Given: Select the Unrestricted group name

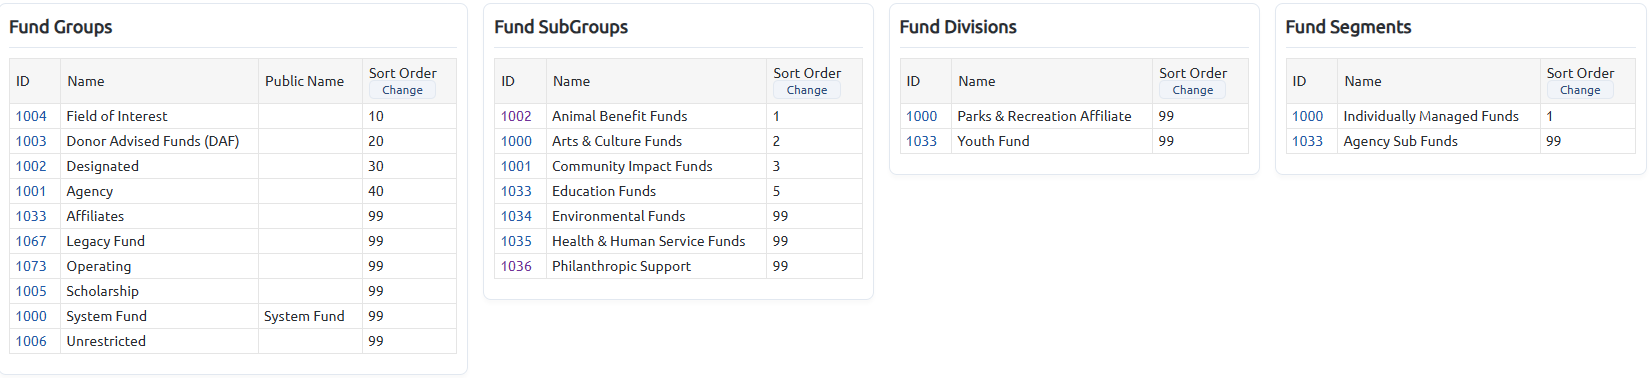Looking at the screenshot, I should [x=106, y=341].
